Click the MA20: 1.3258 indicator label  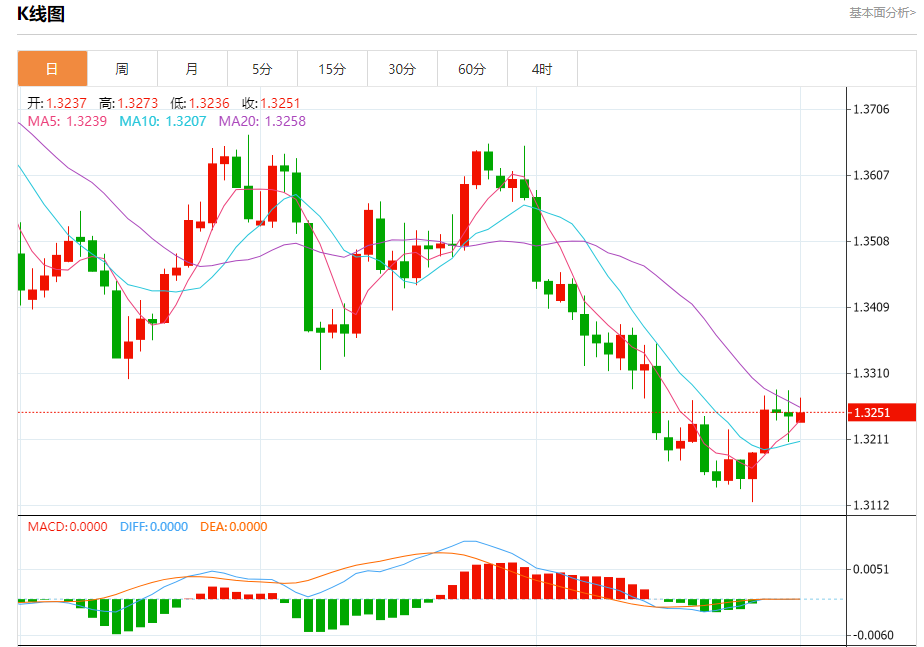262,121
